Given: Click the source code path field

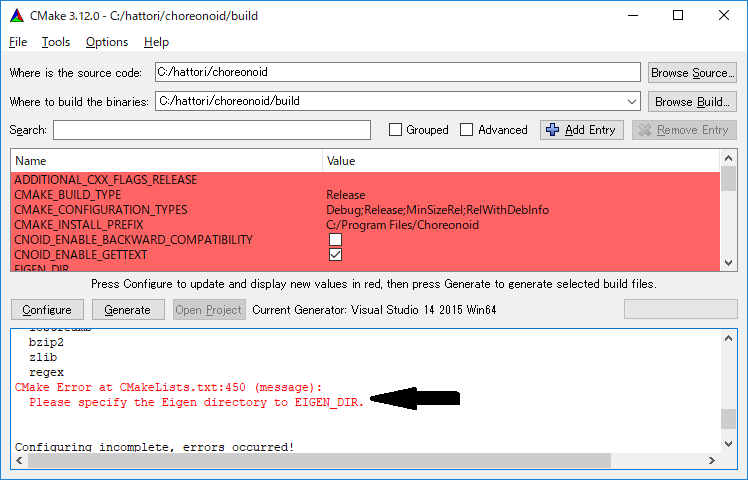Looking at the screenshot, I should (x=397, y=72).
